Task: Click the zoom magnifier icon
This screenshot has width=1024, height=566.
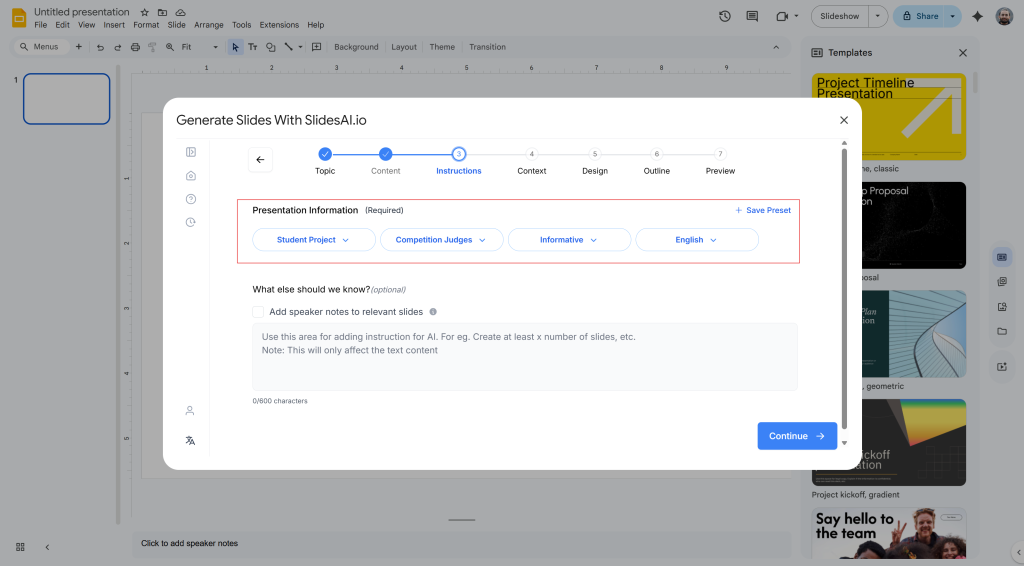Action: pyautogui.click(x=170, y=47)
